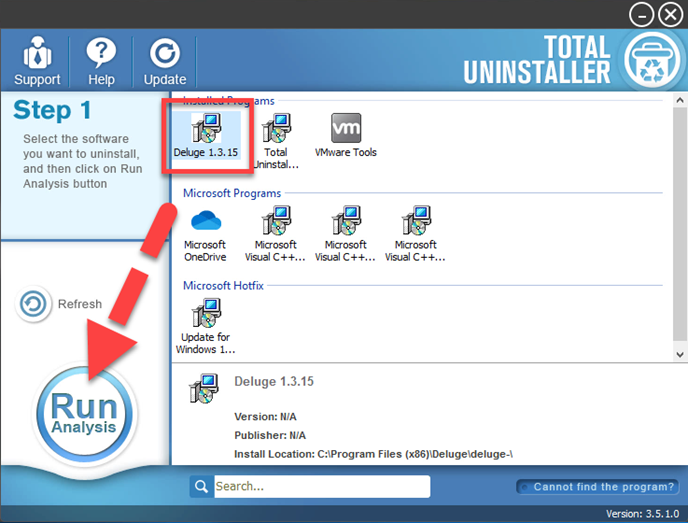Viewport: 688px width, 523px height.
Task: Click the Version: N/A detail line
Action: (265, 416)
